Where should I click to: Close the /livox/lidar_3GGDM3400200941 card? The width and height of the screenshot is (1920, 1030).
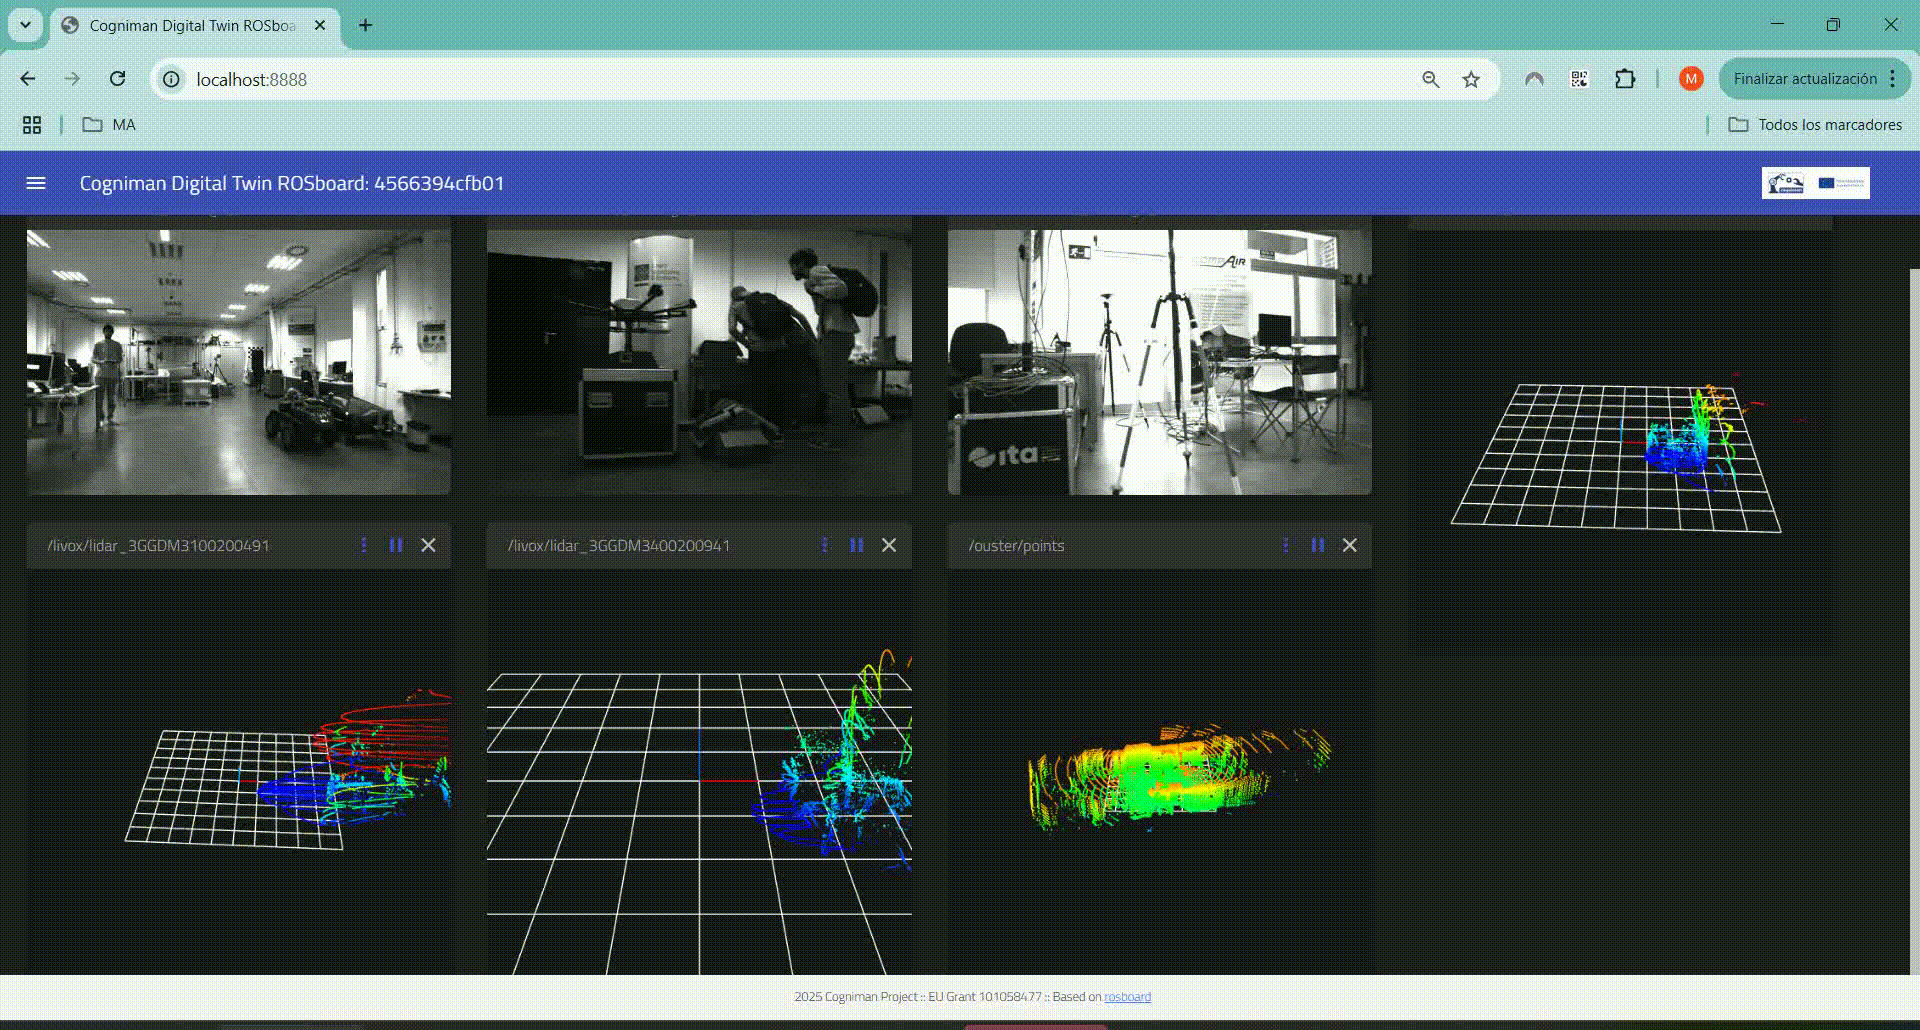click(889, 545)
